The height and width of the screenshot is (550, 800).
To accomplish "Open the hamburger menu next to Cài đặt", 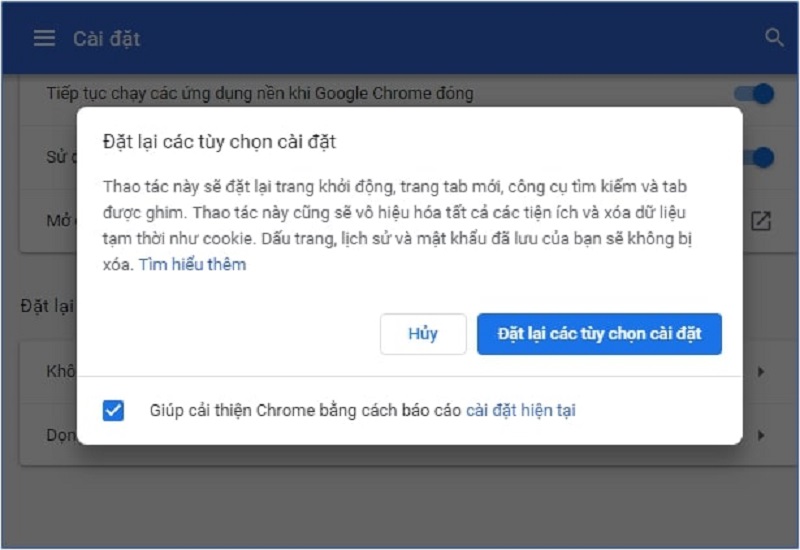I will point(44,38).
